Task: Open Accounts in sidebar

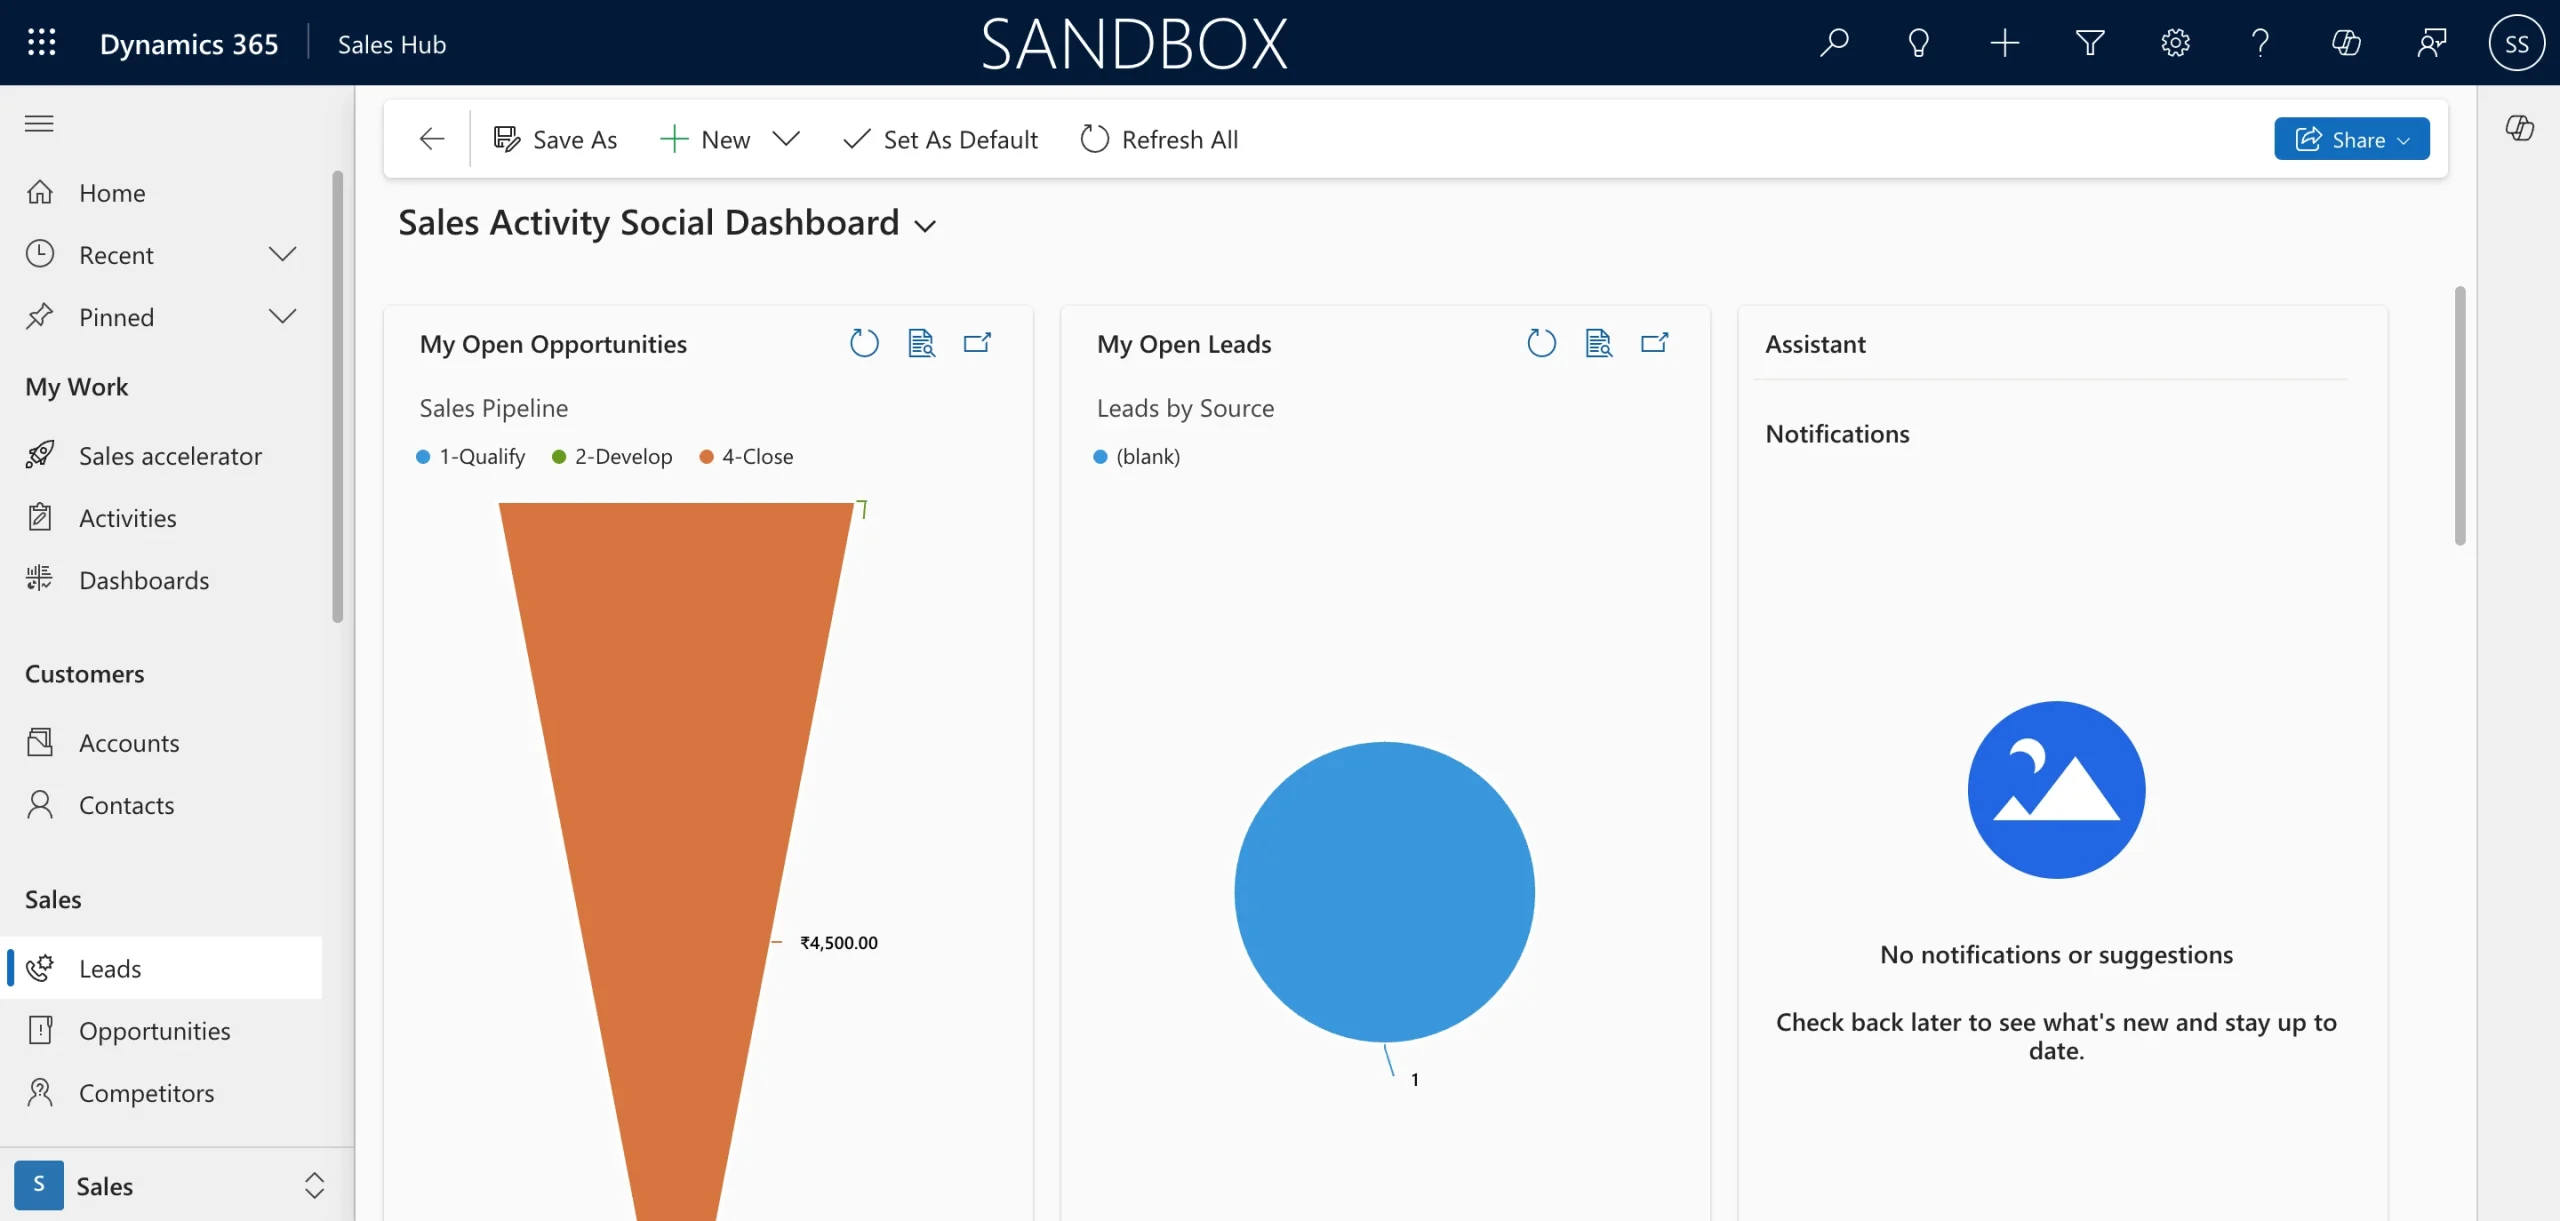Action: click(163, 742)
